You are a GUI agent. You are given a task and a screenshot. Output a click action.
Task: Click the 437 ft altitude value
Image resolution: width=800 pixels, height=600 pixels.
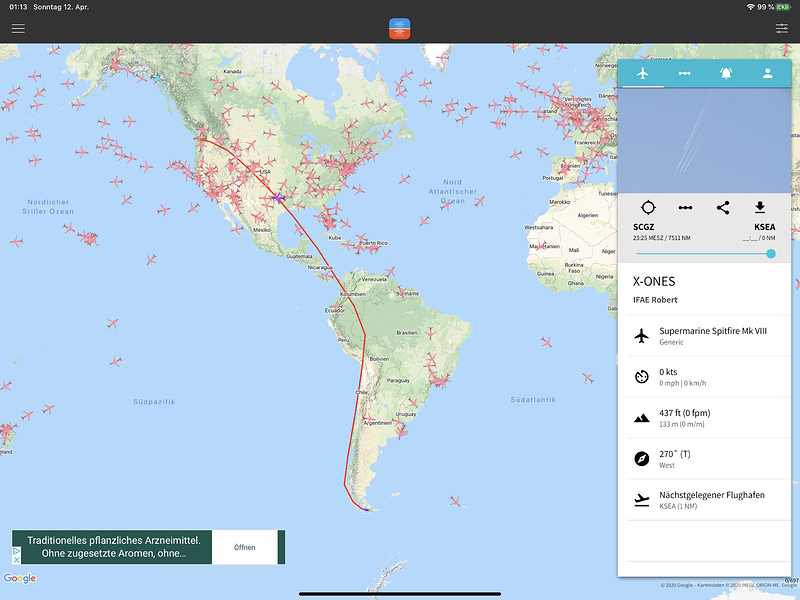(x=684, y=413)
